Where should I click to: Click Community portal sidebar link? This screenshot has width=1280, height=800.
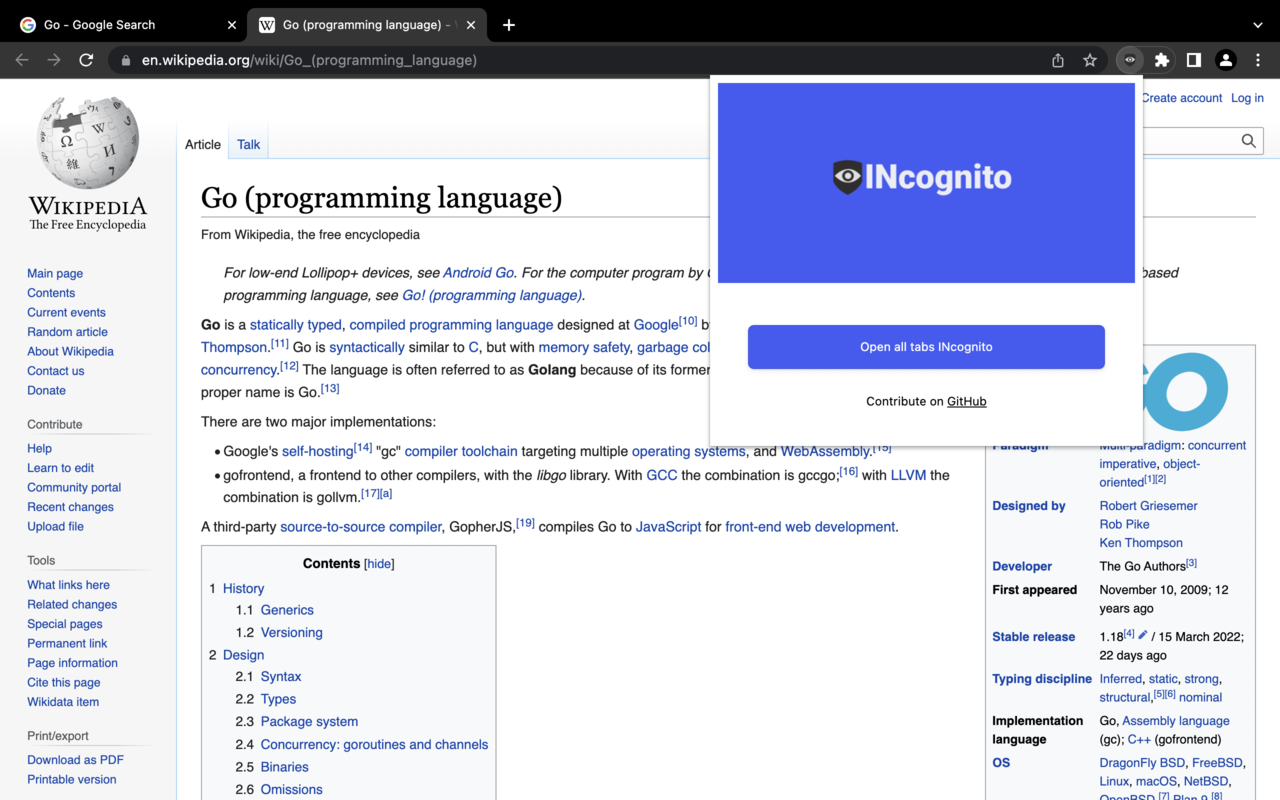click(74, 488)
